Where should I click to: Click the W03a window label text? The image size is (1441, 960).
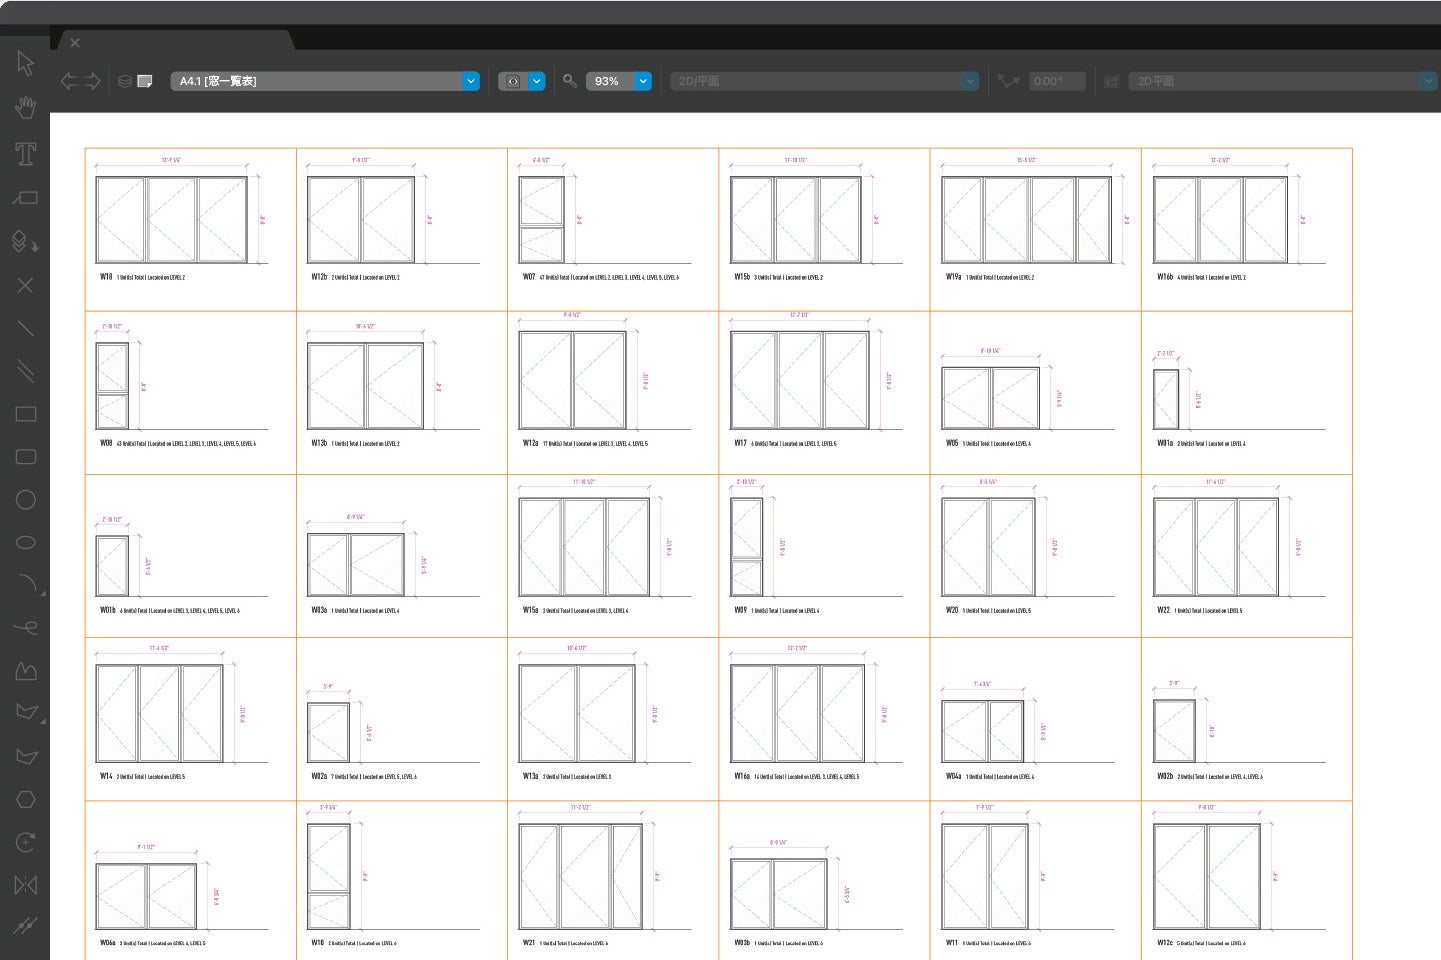tap(319, 610)
